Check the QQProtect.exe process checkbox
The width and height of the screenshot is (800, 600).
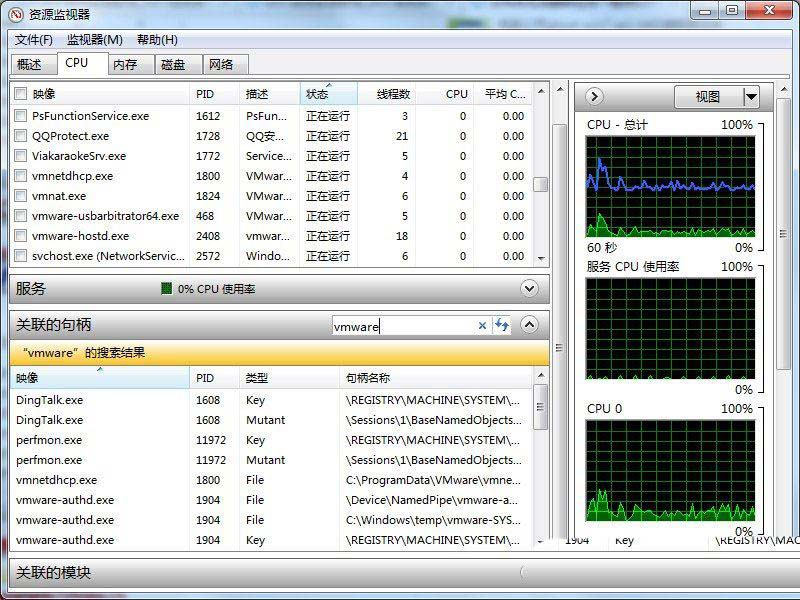21,136
